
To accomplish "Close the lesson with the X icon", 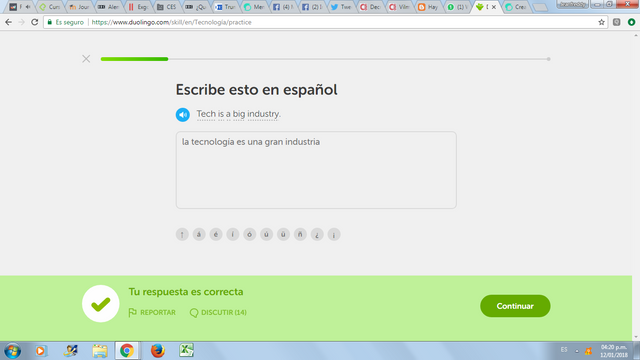I will pos(86,59).
